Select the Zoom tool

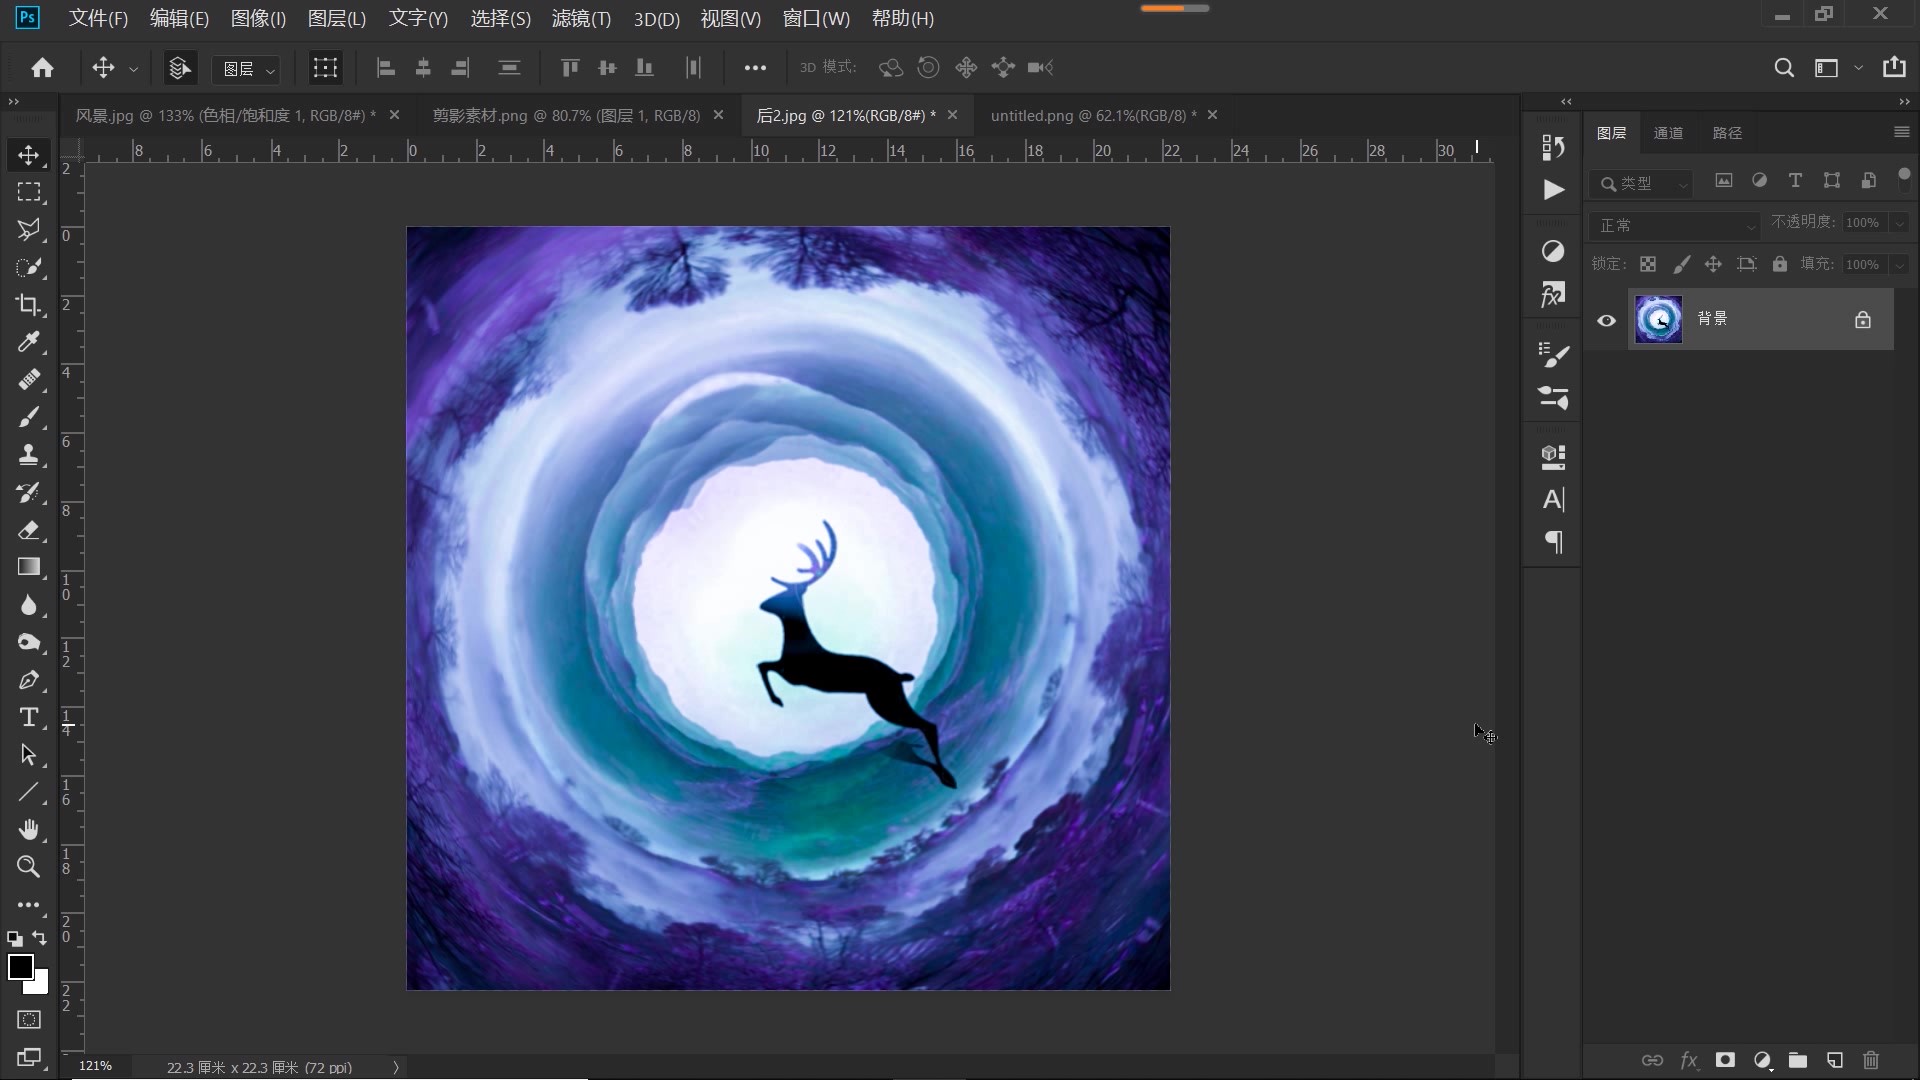point(28,867)
